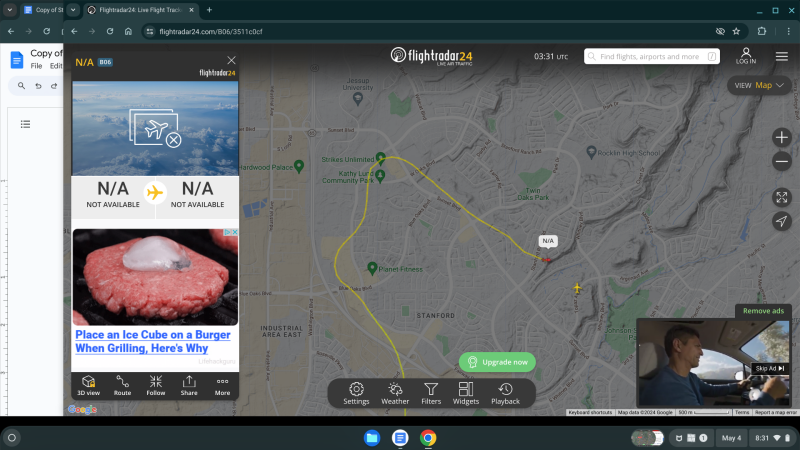
Task: Open the 3D view of the flight
Action: tap(88, 385)
